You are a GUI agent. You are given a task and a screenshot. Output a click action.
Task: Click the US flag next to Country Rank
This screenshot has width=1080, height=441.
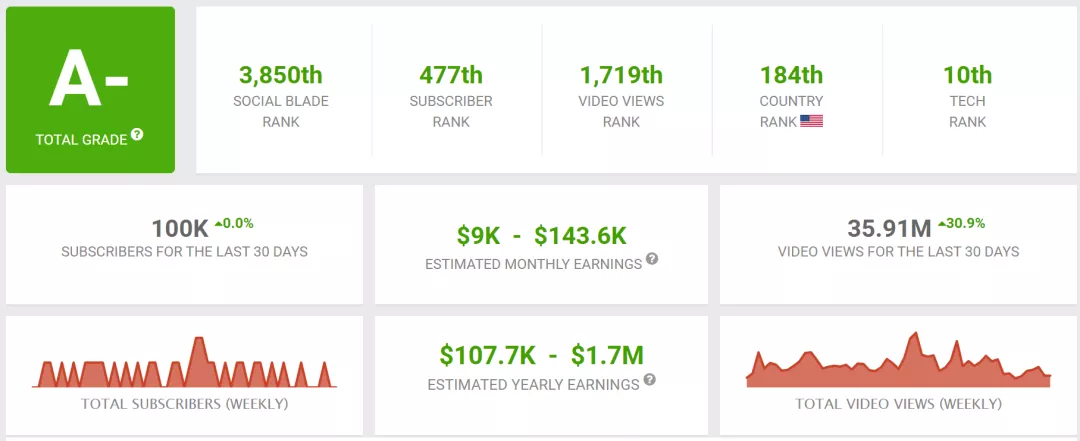click(x=811, y=121)
